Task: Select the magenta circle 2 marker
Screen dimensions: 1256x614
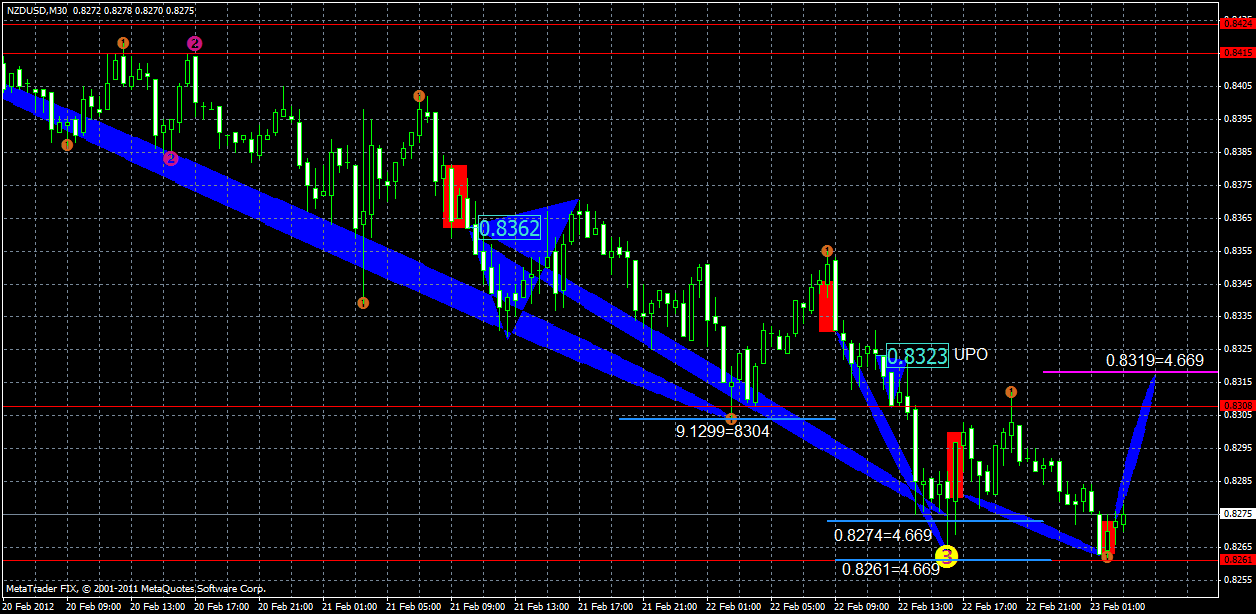Action: pyautogui.click(x=193, y=42)
